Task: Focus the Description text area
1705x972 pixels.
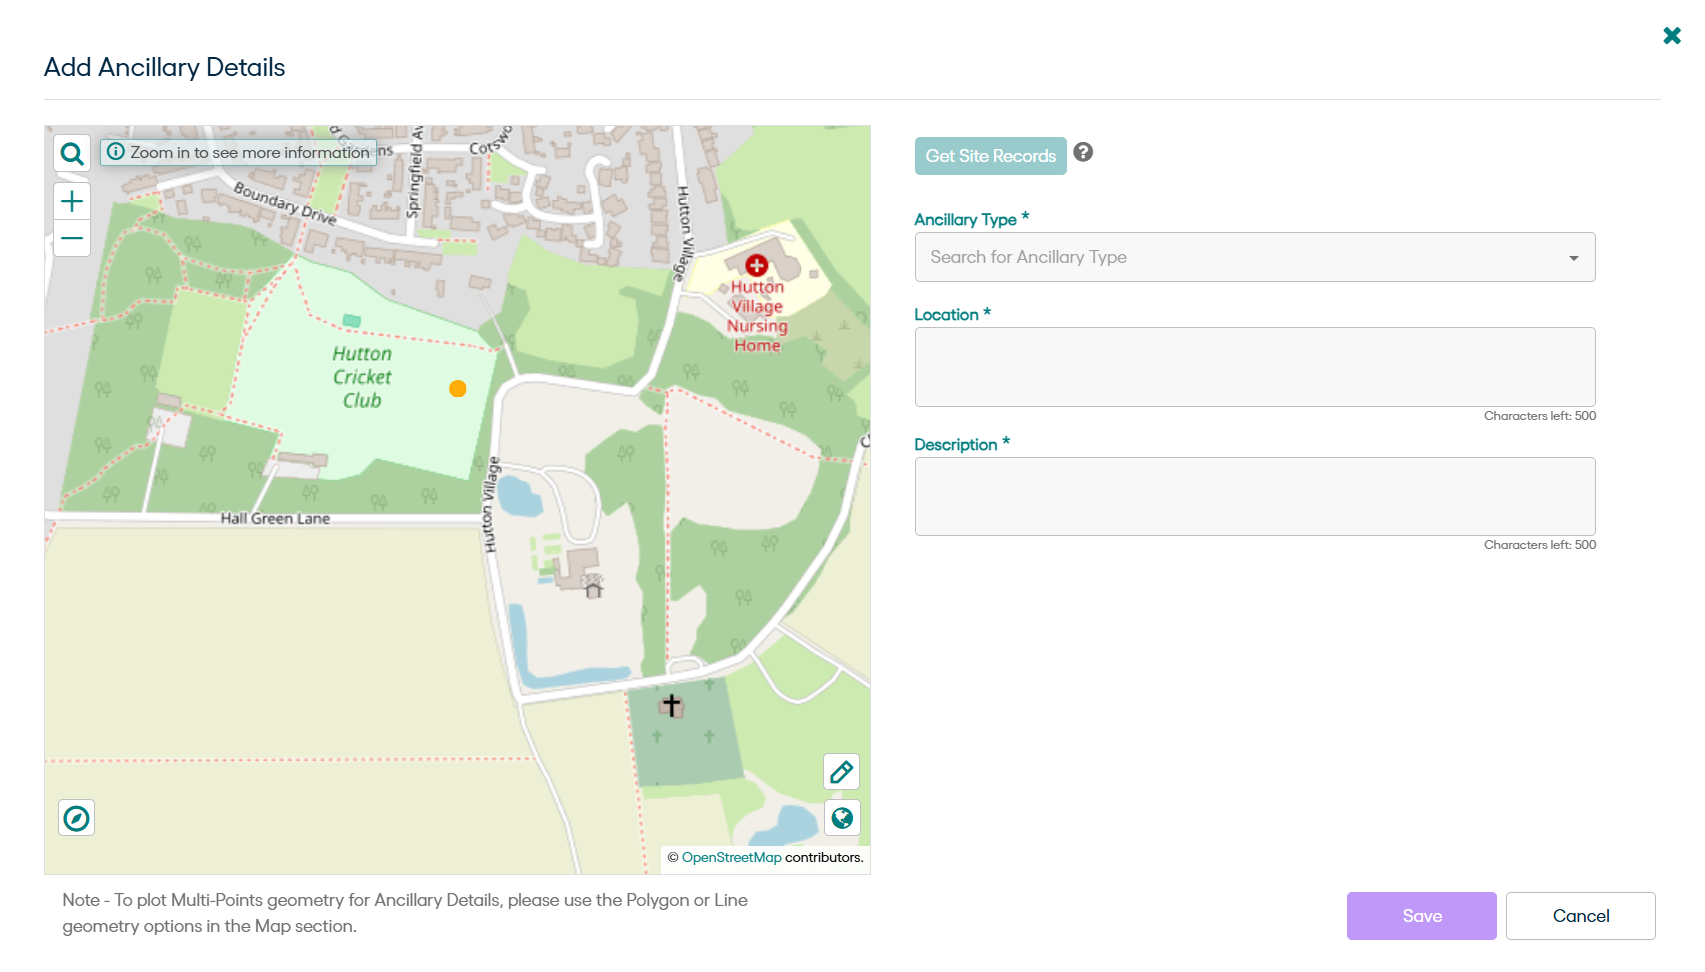Action: (1254, 496)
